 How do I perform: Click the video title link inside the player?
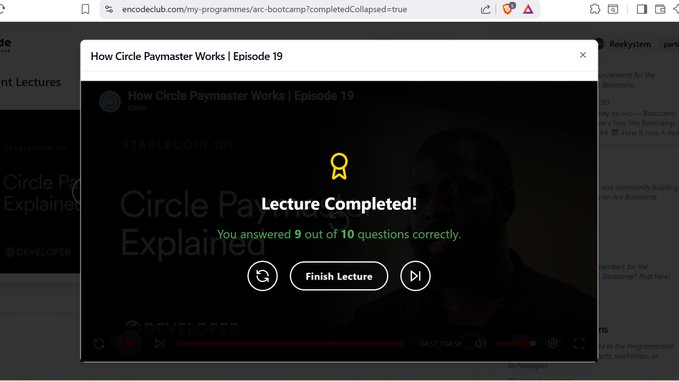tap(241, 96)
